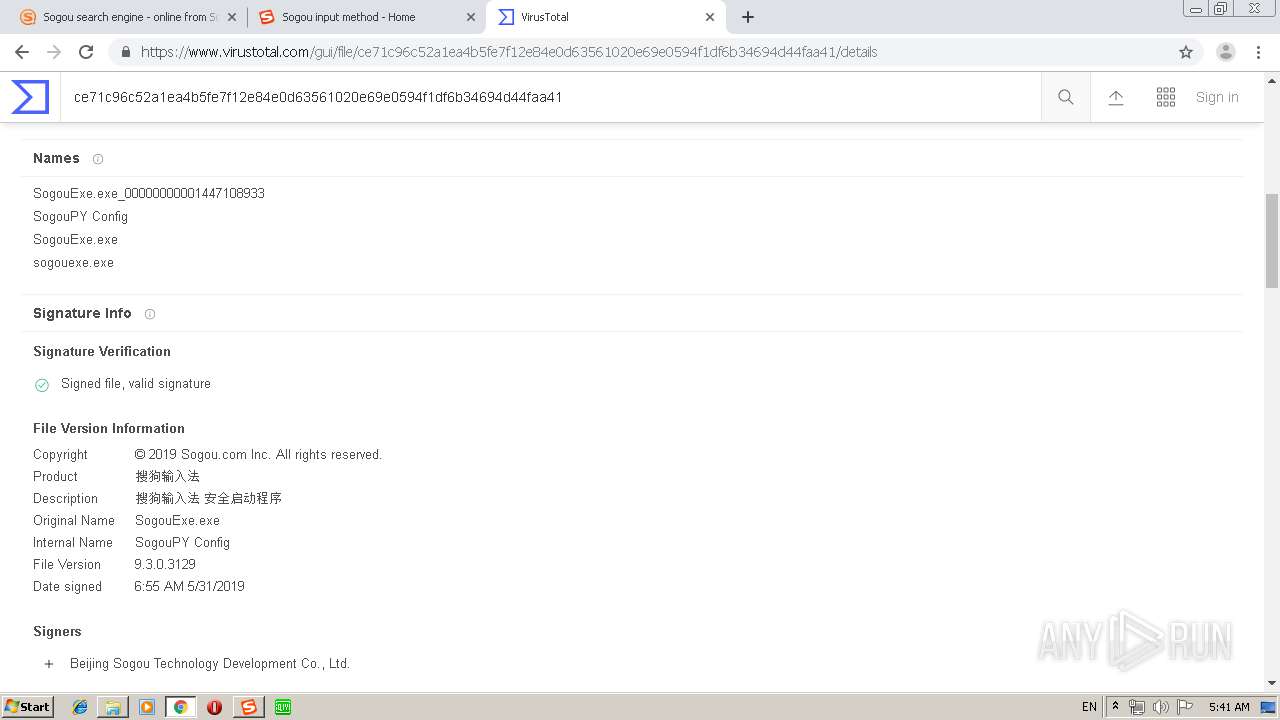The width and height of the screenshot is (1280, 720).
Task: Open the Windows Start menu
Action: (x=27, y=707)
